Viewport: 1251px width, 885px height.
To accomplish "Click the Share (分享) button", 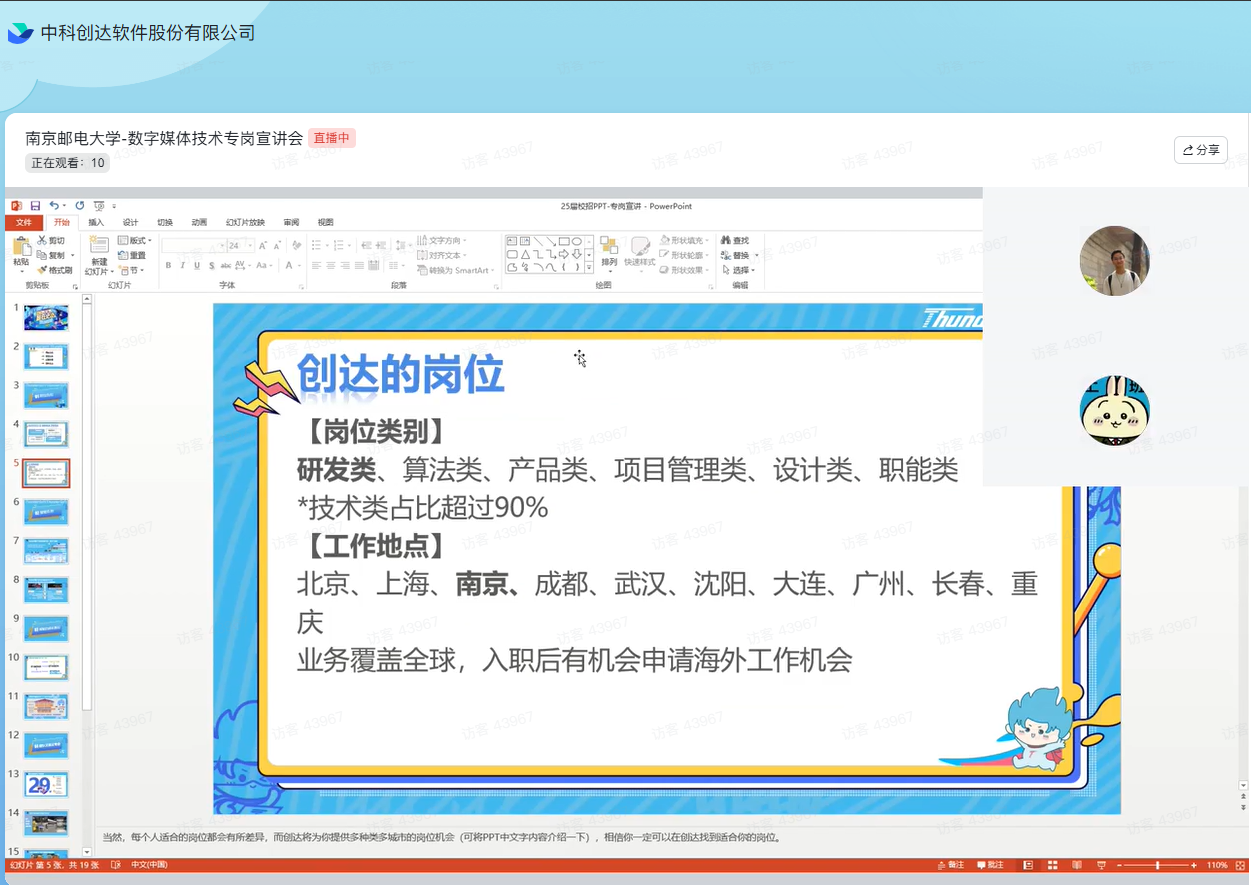I will point(1200,150).
